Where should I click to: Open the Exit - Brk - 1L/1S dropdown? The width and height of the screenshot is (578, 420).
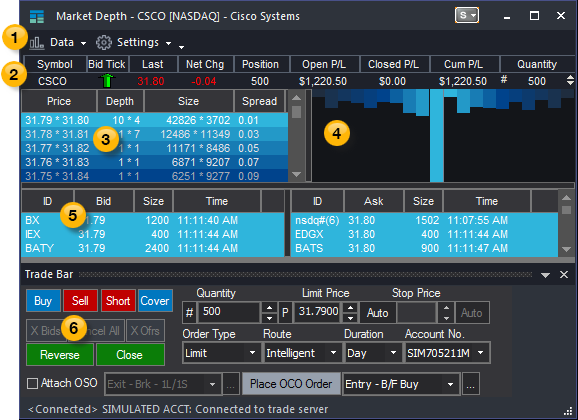163,384
